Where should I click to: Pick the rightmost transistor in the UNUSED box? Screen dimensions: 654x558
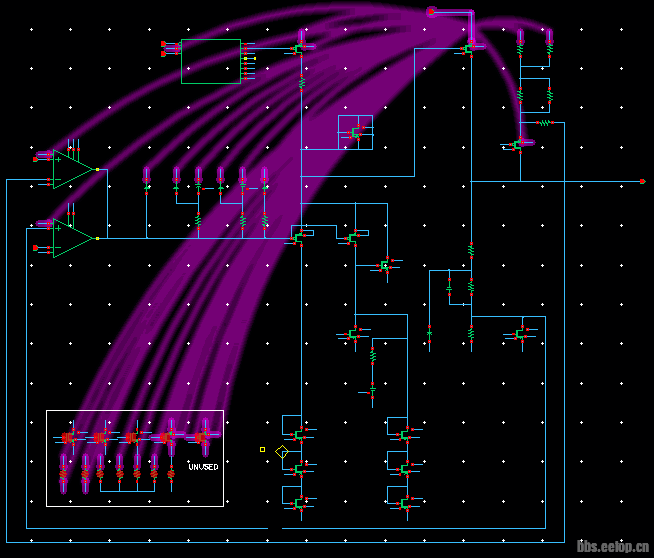(x=201, y=436)
